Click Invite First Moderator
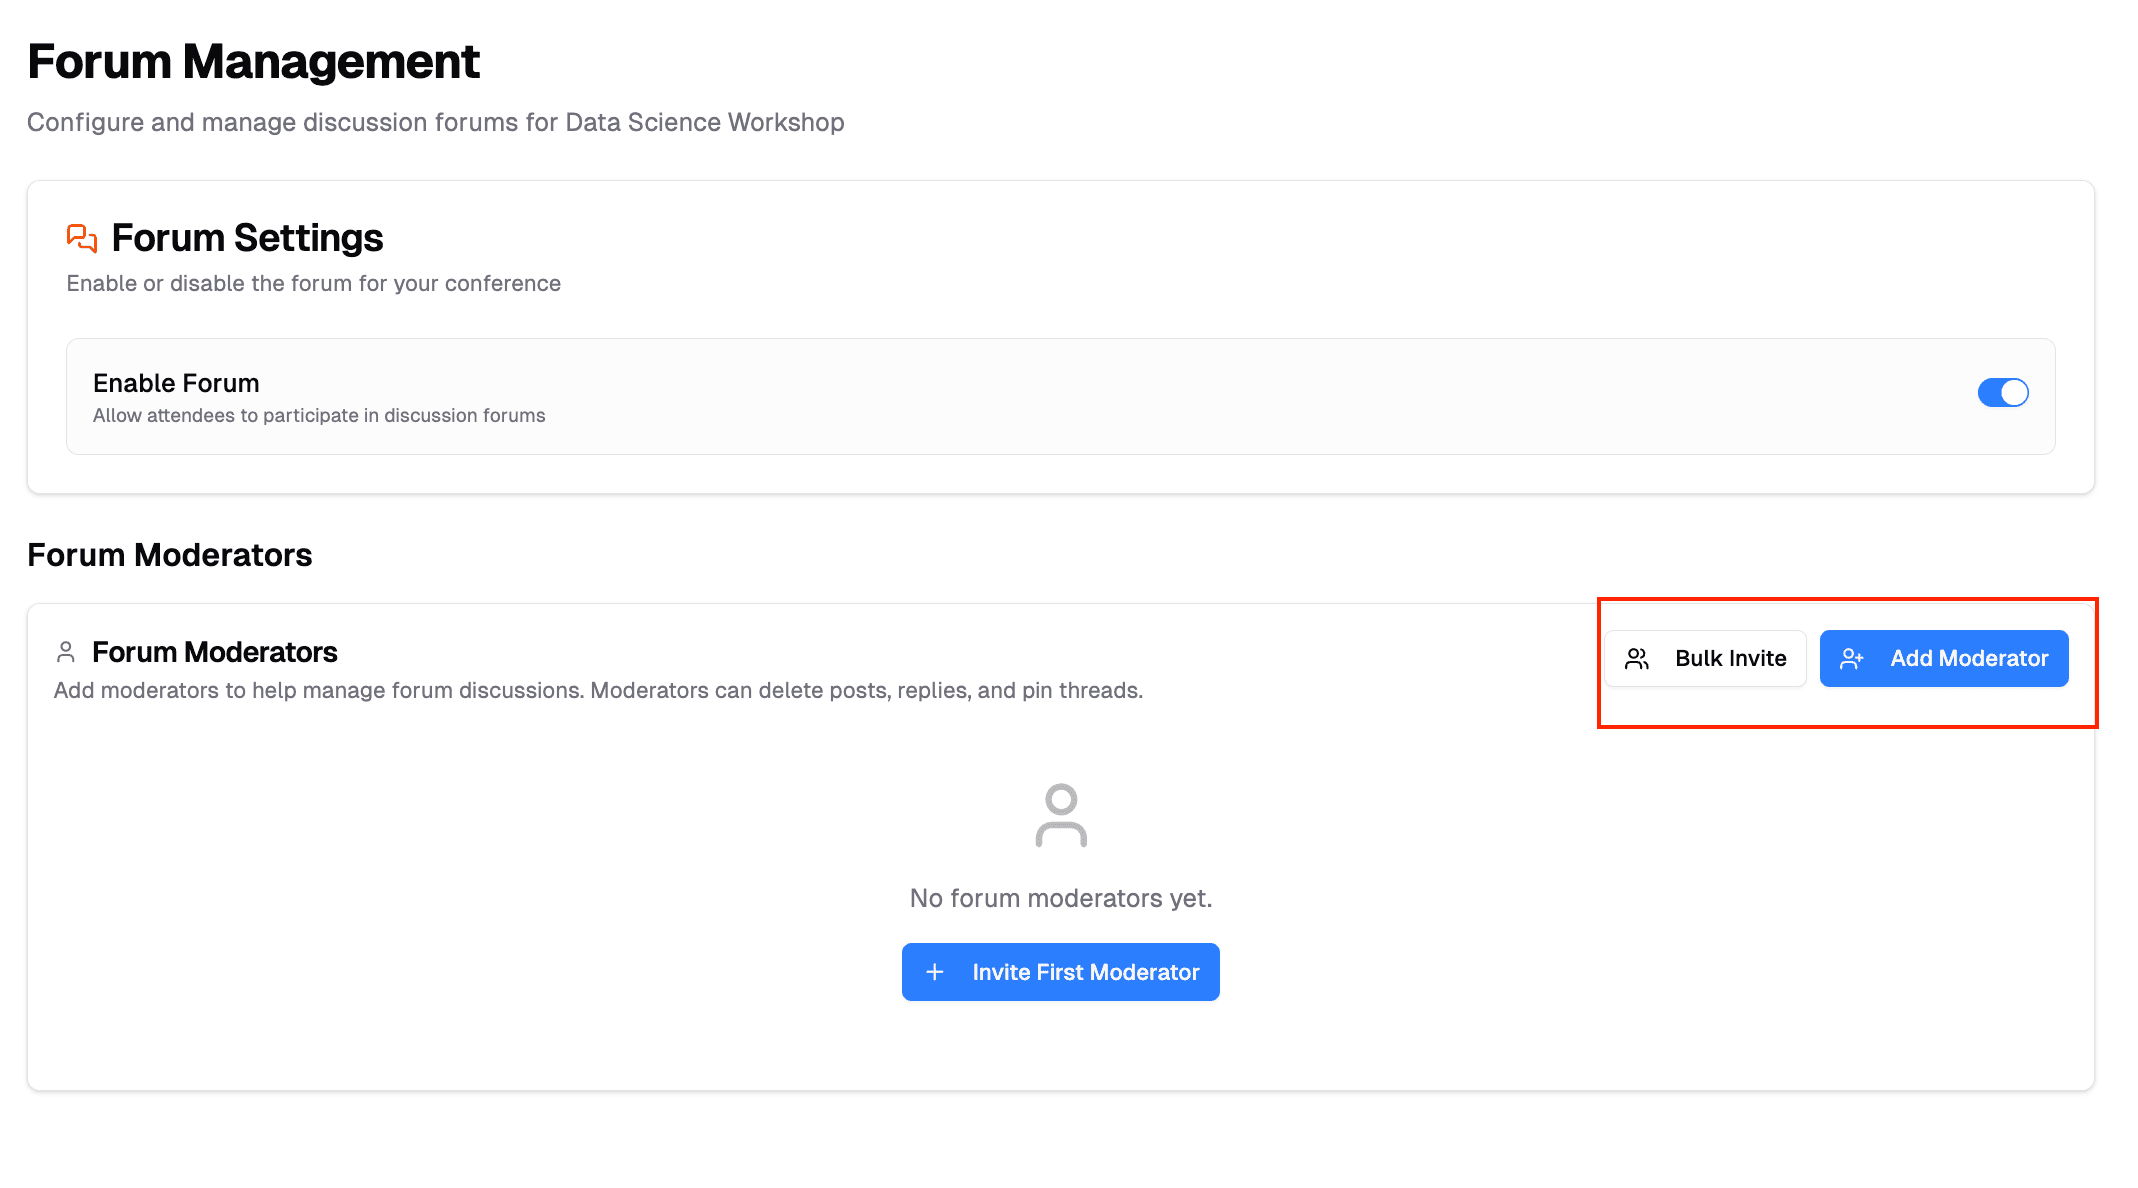Screen dimensions: 2138x1188 pyautogui.click(x=1060, y=971)
